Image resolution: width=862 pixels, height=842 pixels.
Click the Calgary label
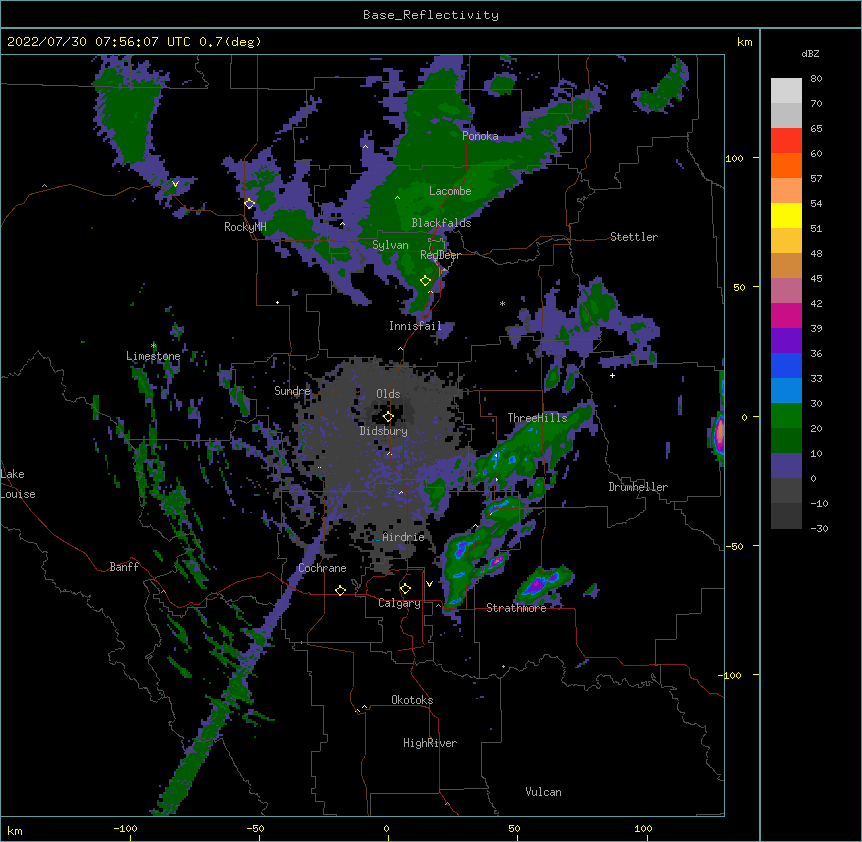399,603
